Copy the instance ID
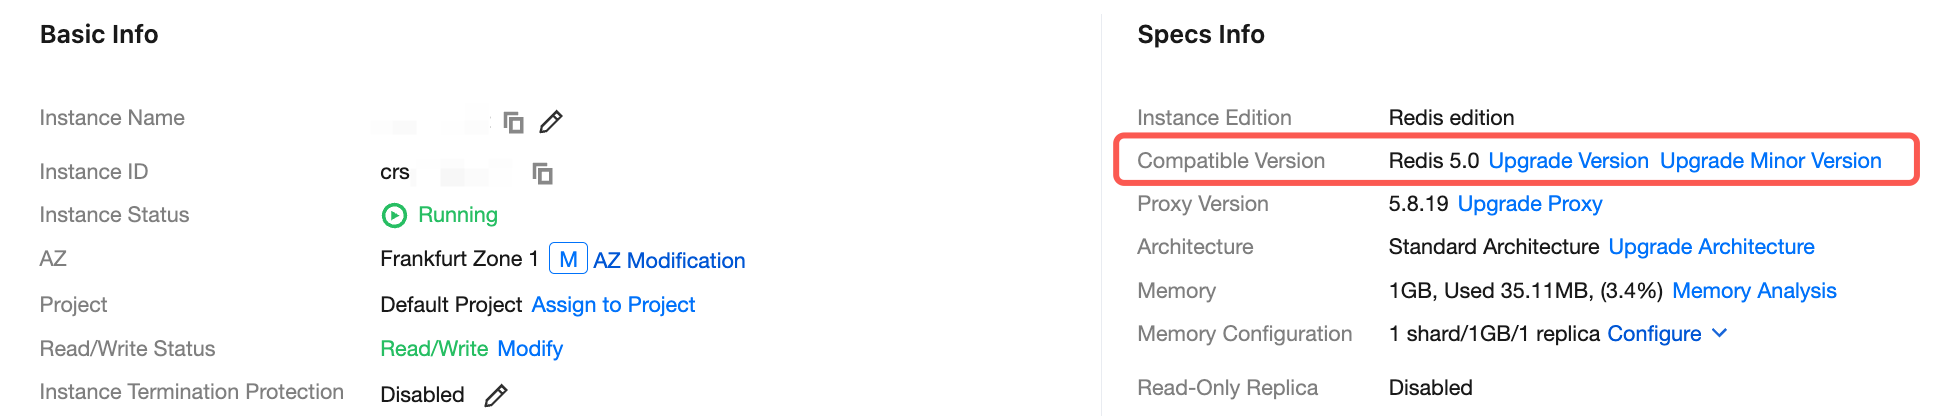 [542, 173]
